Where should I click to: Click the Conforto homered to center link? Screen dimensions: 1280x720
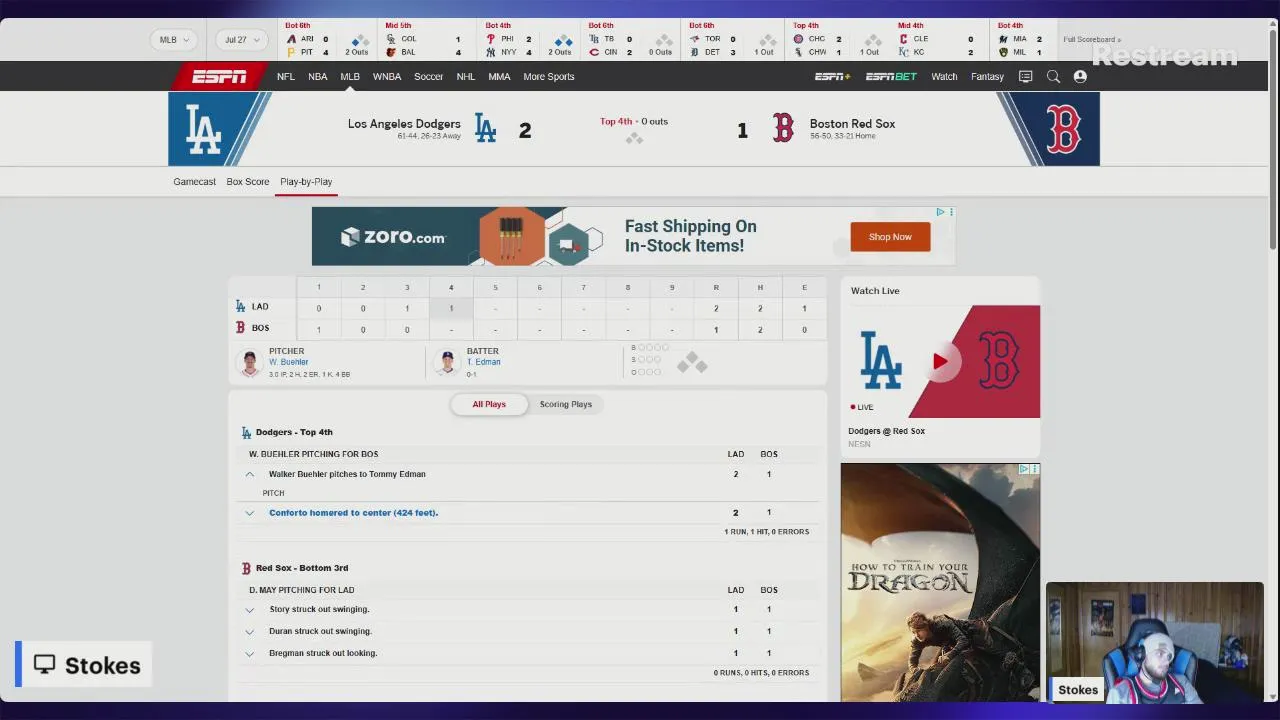[x=354, y=513]
